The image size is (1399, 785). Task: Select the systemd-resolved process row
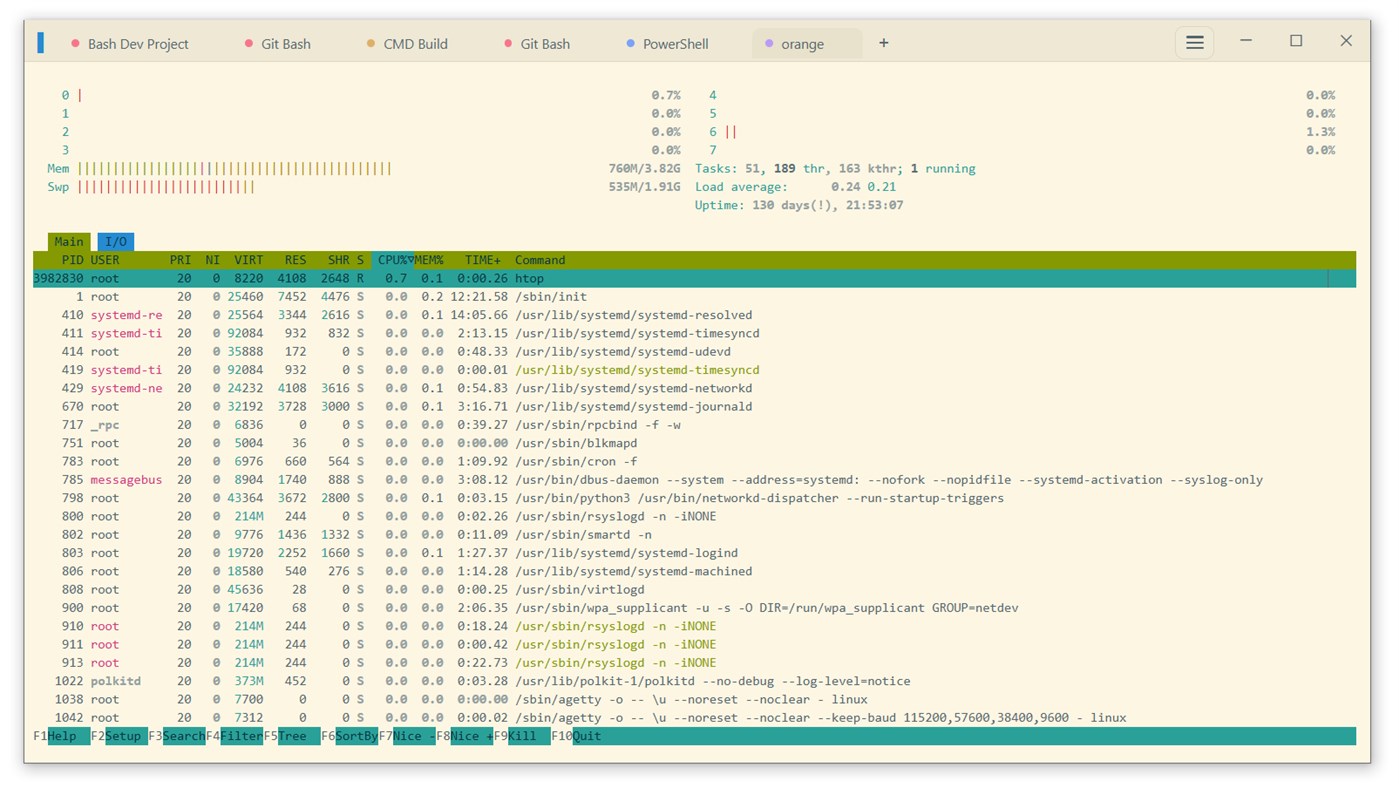click(x=694, y=315)
